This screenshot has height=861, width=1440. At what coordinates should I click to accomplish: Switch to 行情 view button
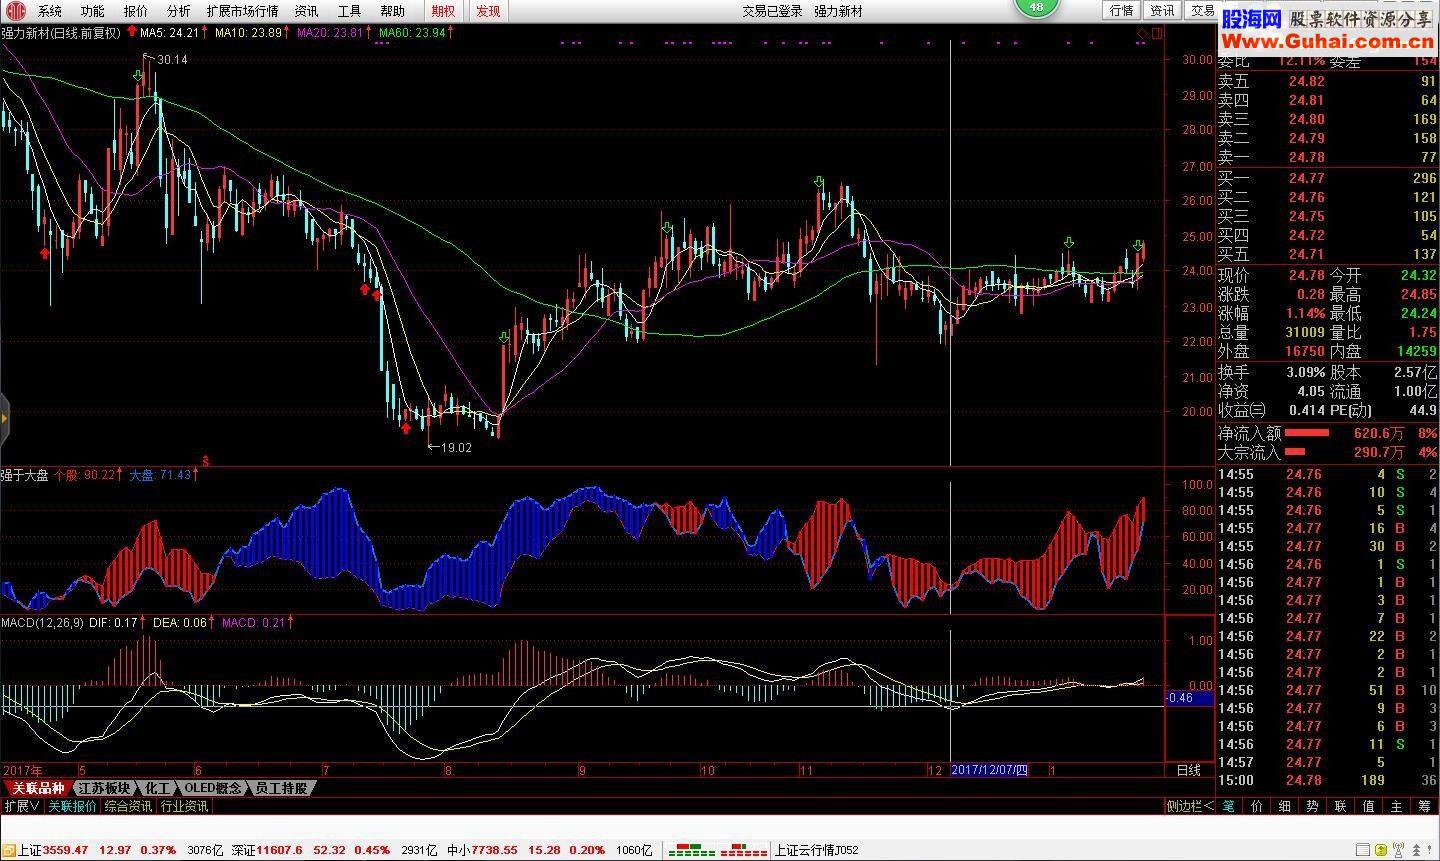pos(1122,10)
